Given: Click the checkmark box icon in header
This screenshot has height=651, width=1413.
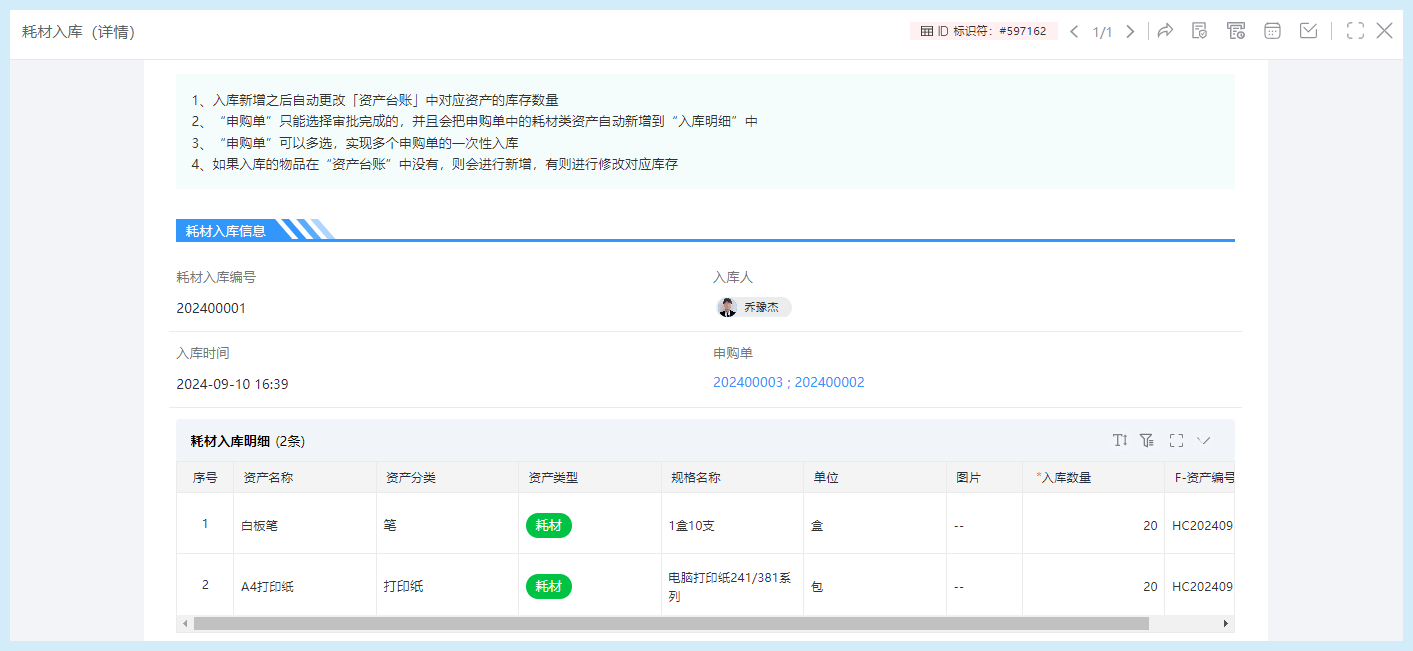Looking at the screenshot, I should coord(1308,31).
